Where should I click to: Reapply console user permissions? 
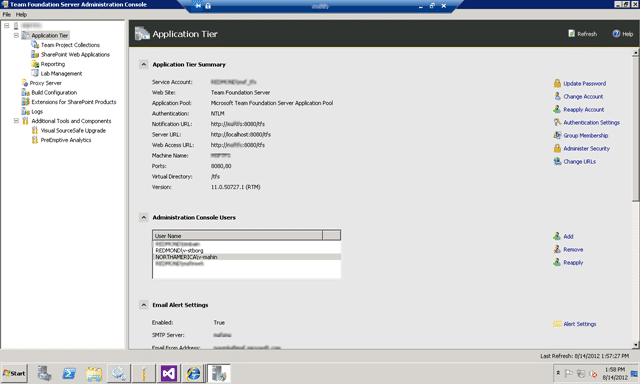pos(573,262)
